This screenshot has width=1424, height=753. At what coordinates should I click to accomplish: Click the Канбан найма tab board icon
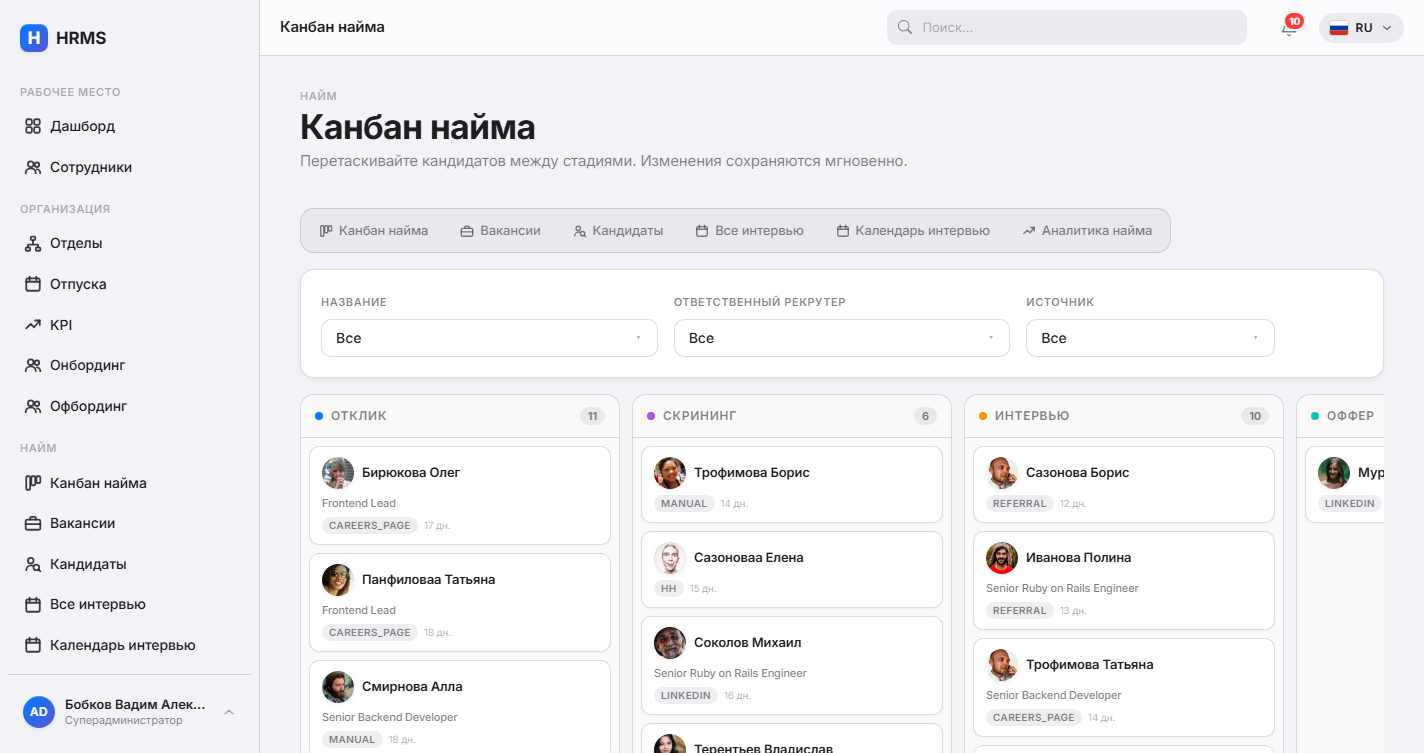326,231
